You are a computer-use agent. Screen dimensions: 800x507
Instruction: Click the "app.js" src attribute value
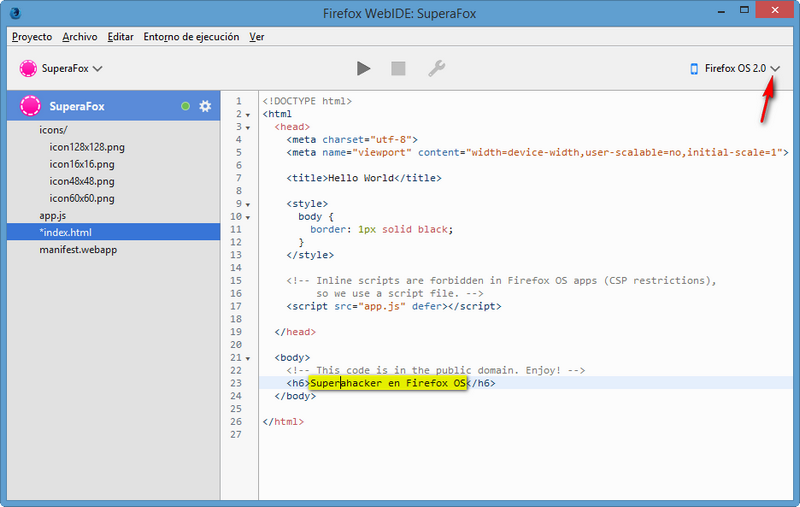[x=382, y=306]
